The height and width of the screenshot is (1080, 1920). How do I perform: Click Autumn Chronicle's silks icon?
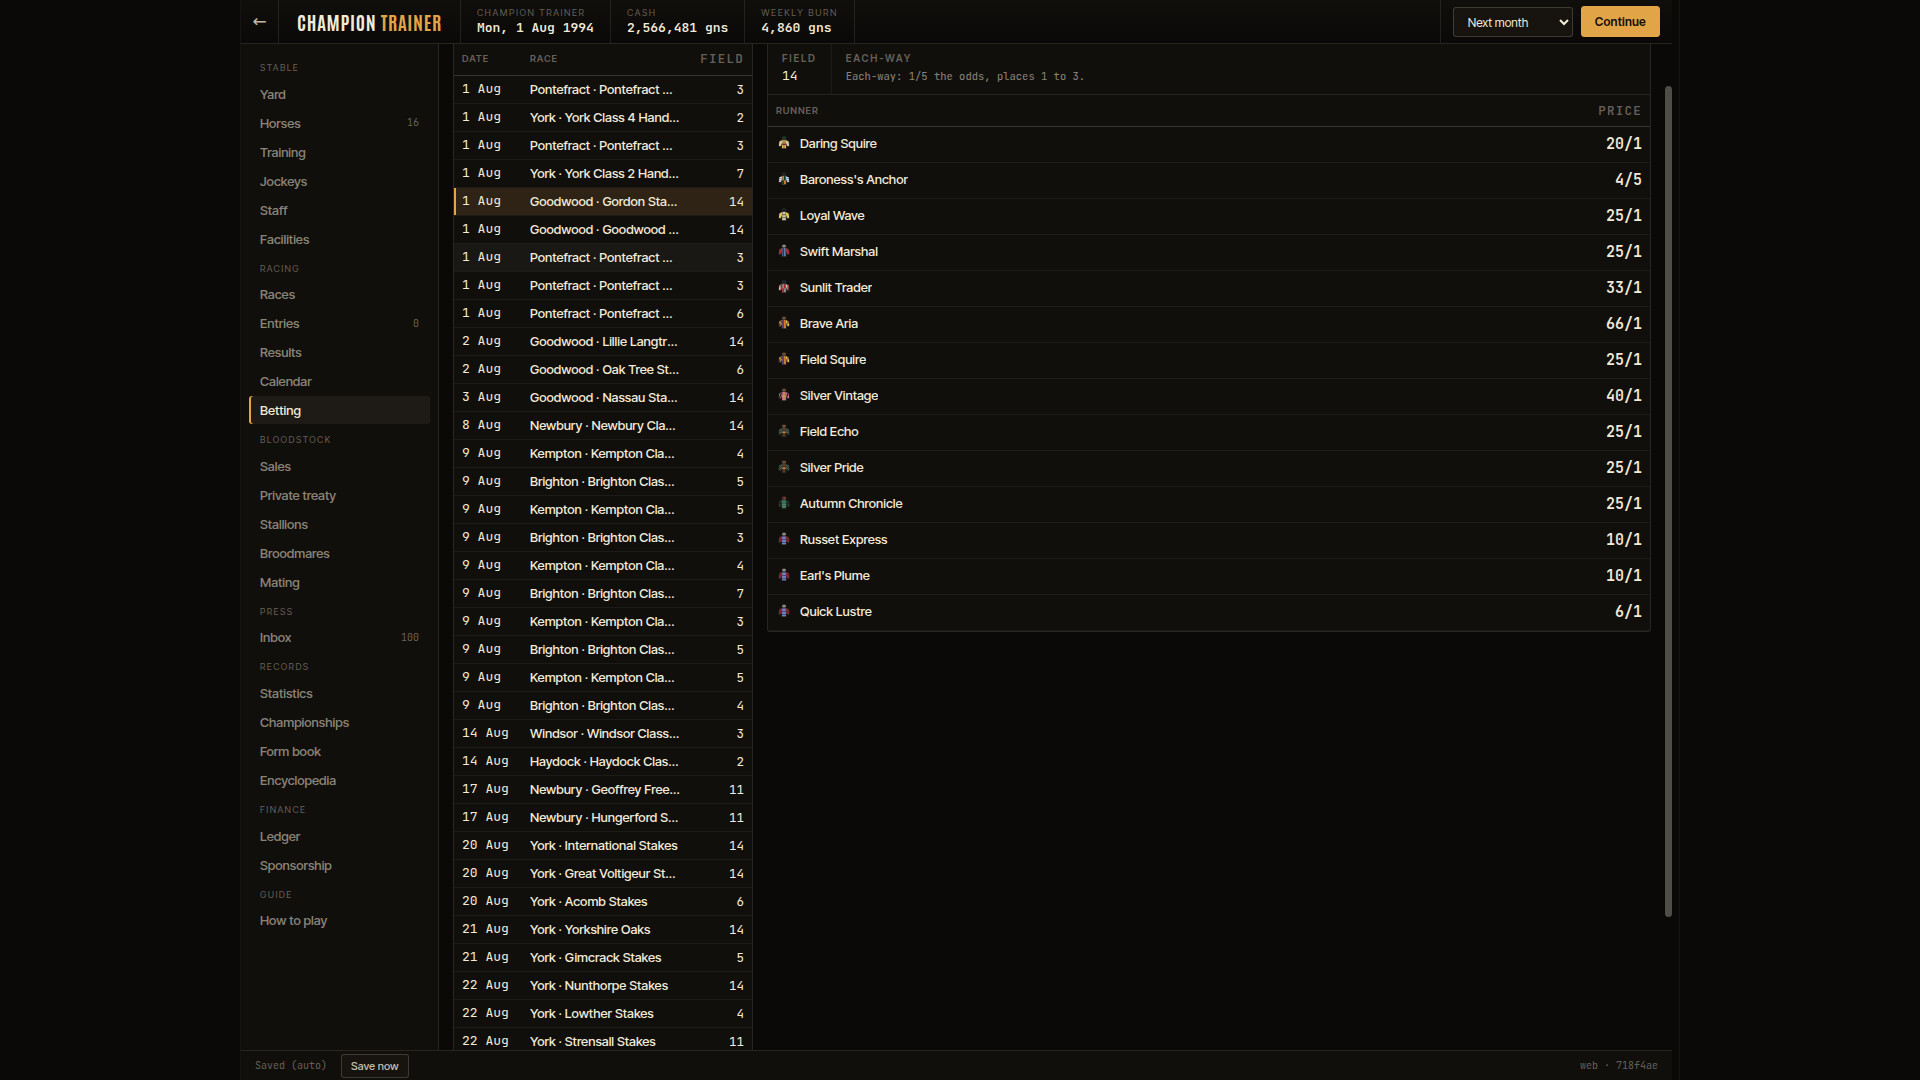pos(784,504)
